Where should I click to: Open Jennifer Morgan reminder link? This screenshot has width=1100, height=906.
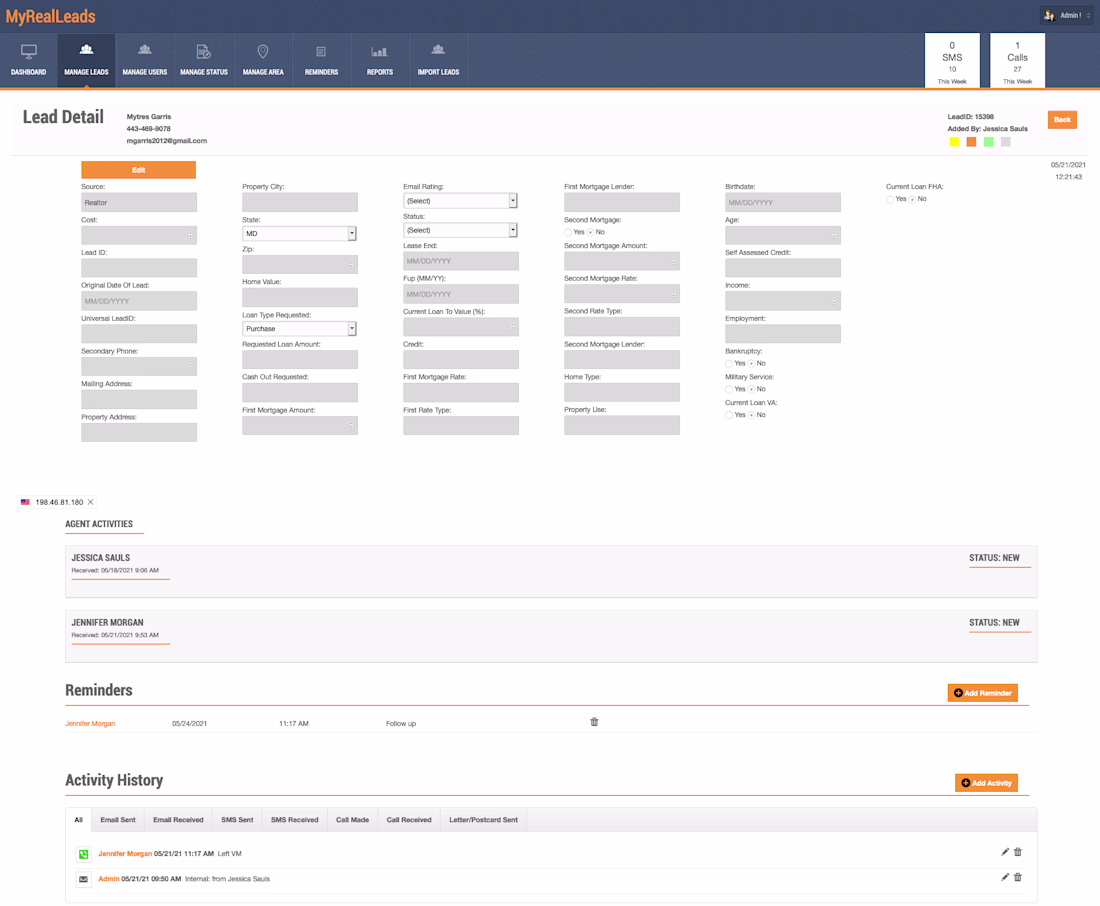90,724
